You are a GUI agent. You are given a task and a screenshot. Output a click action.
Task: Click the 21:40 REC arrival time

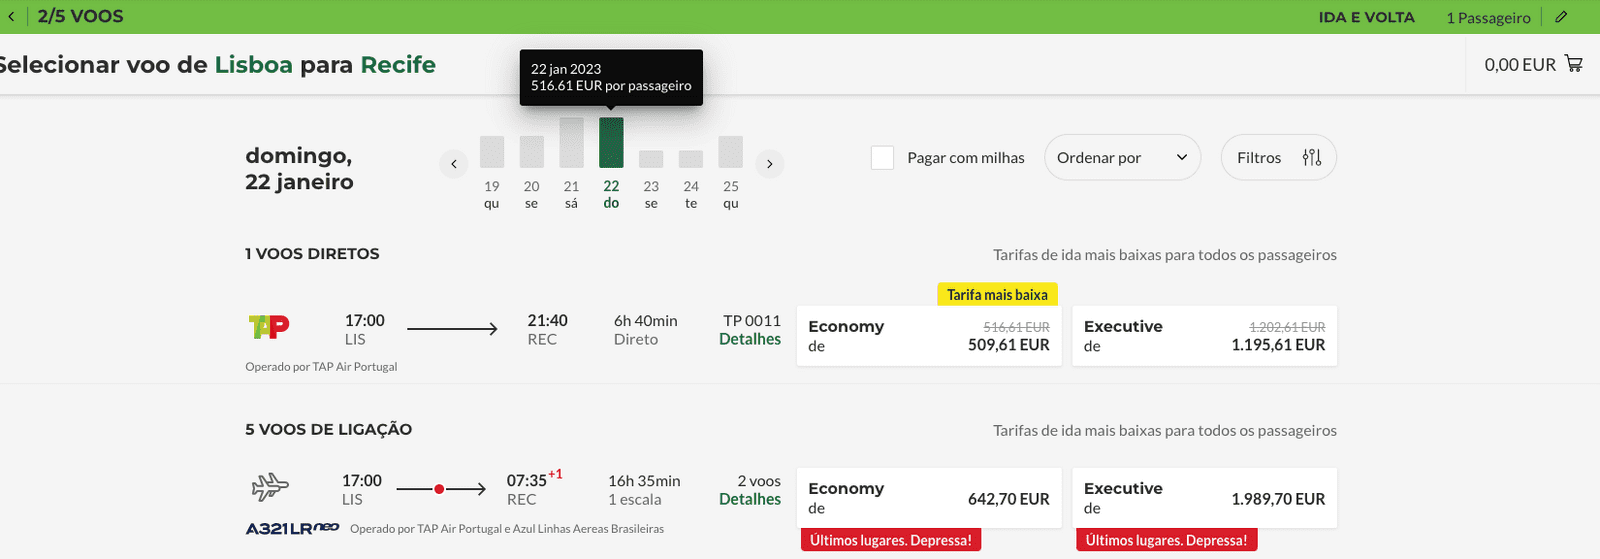point(547,330)
